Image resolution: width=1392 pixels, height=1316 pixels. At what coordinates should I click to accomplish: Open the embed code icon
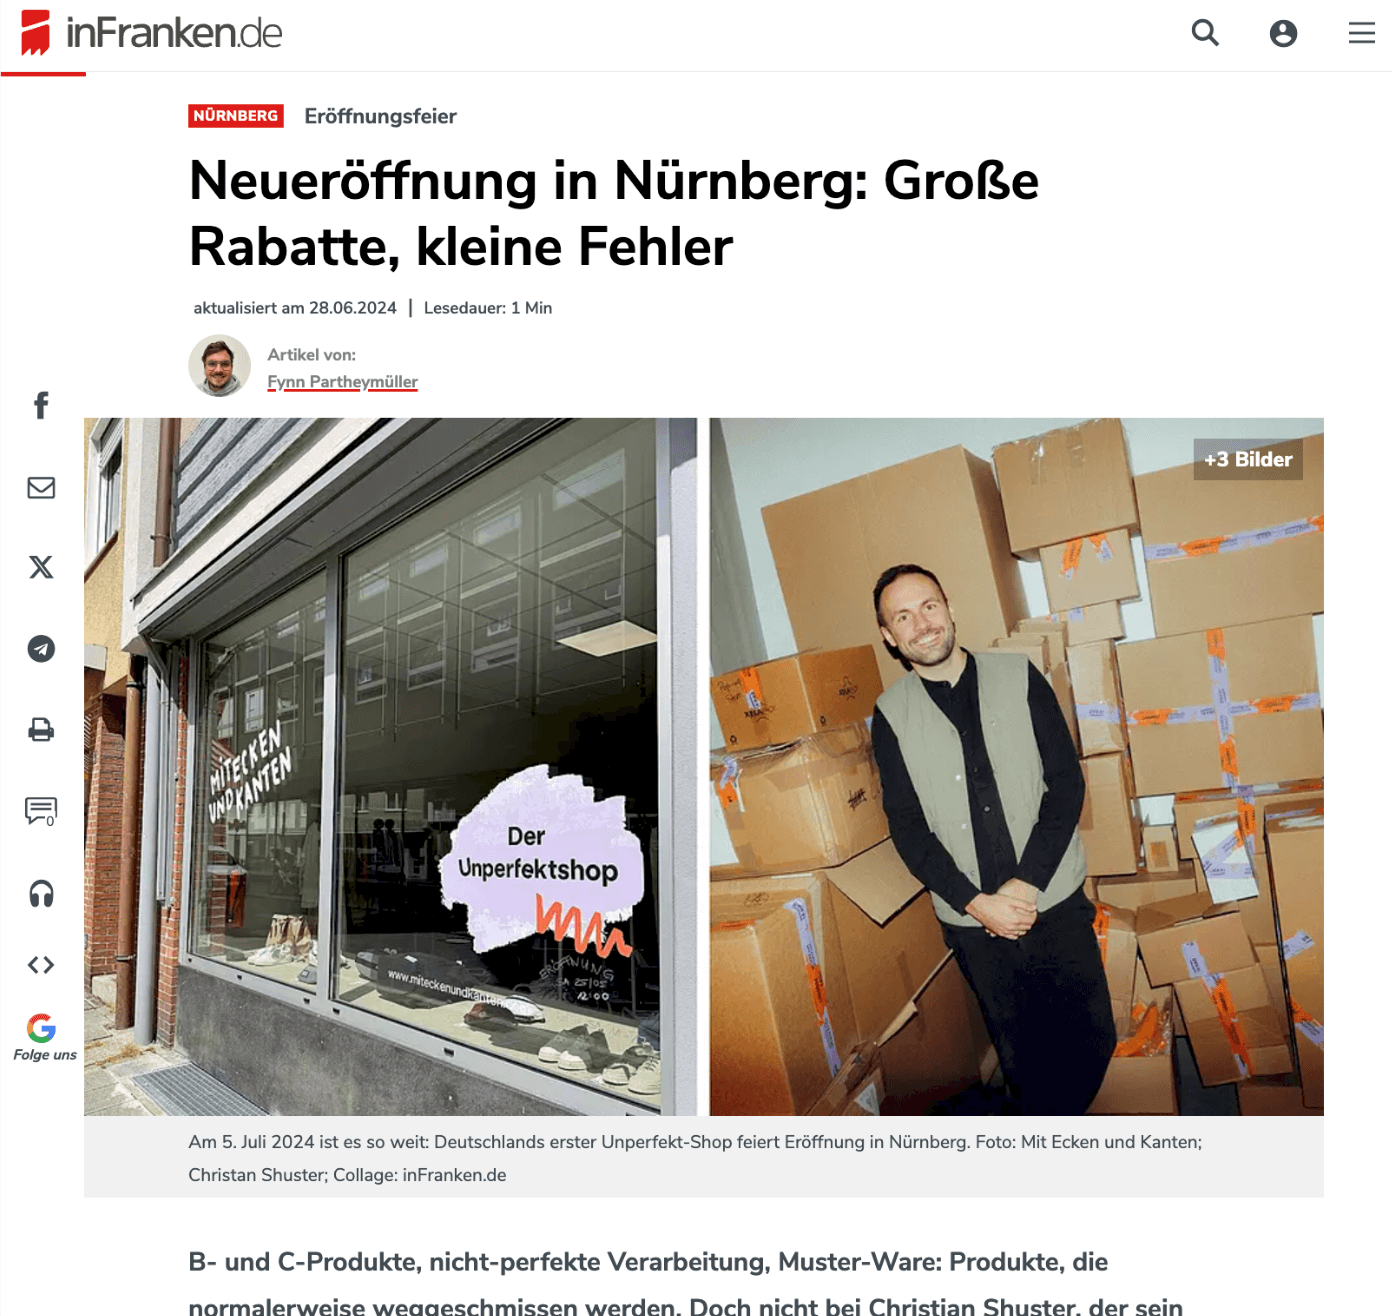coord(41,965)
